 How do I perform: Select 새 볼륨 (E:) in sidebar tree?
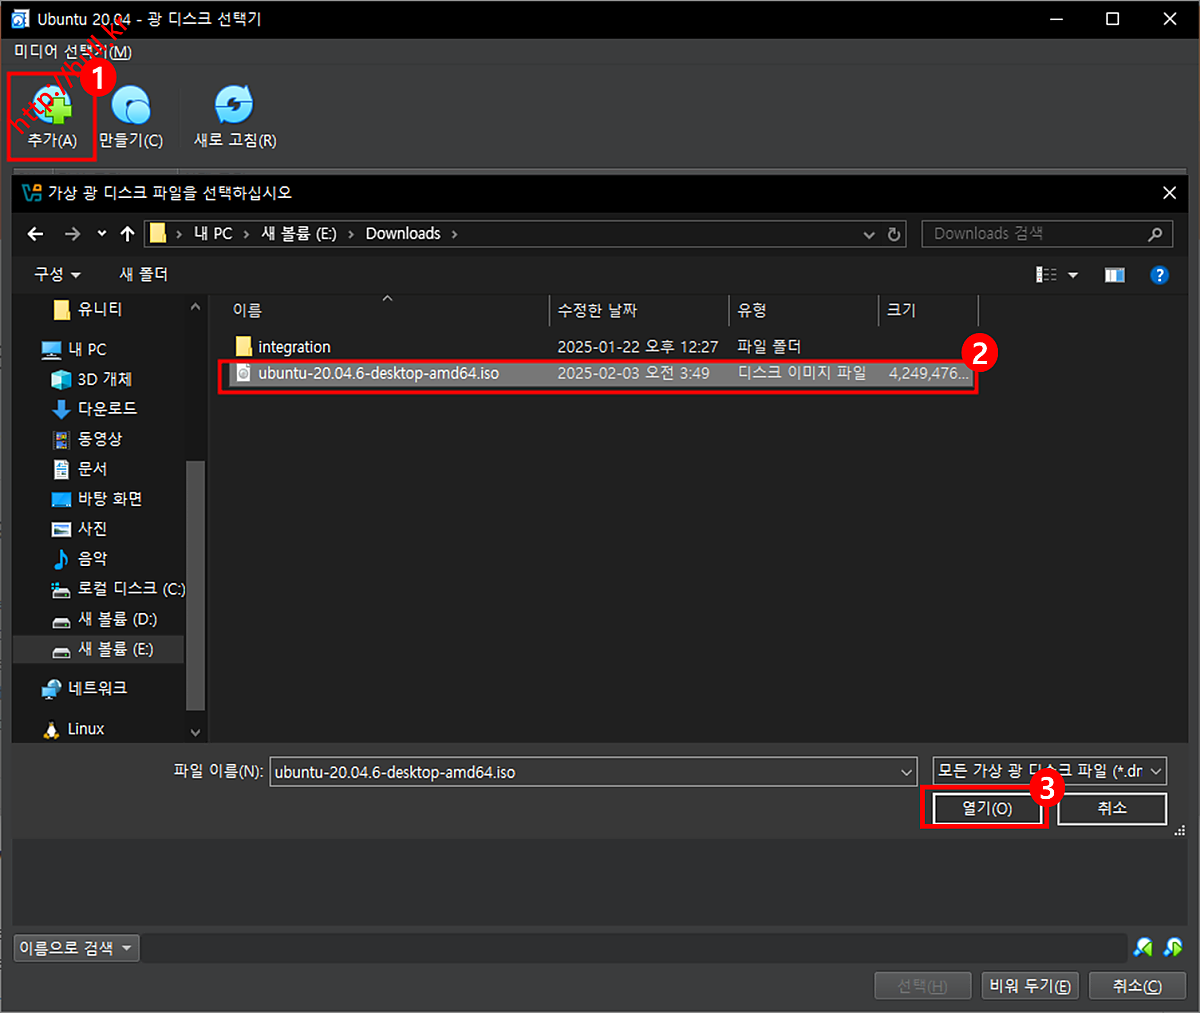99,649
